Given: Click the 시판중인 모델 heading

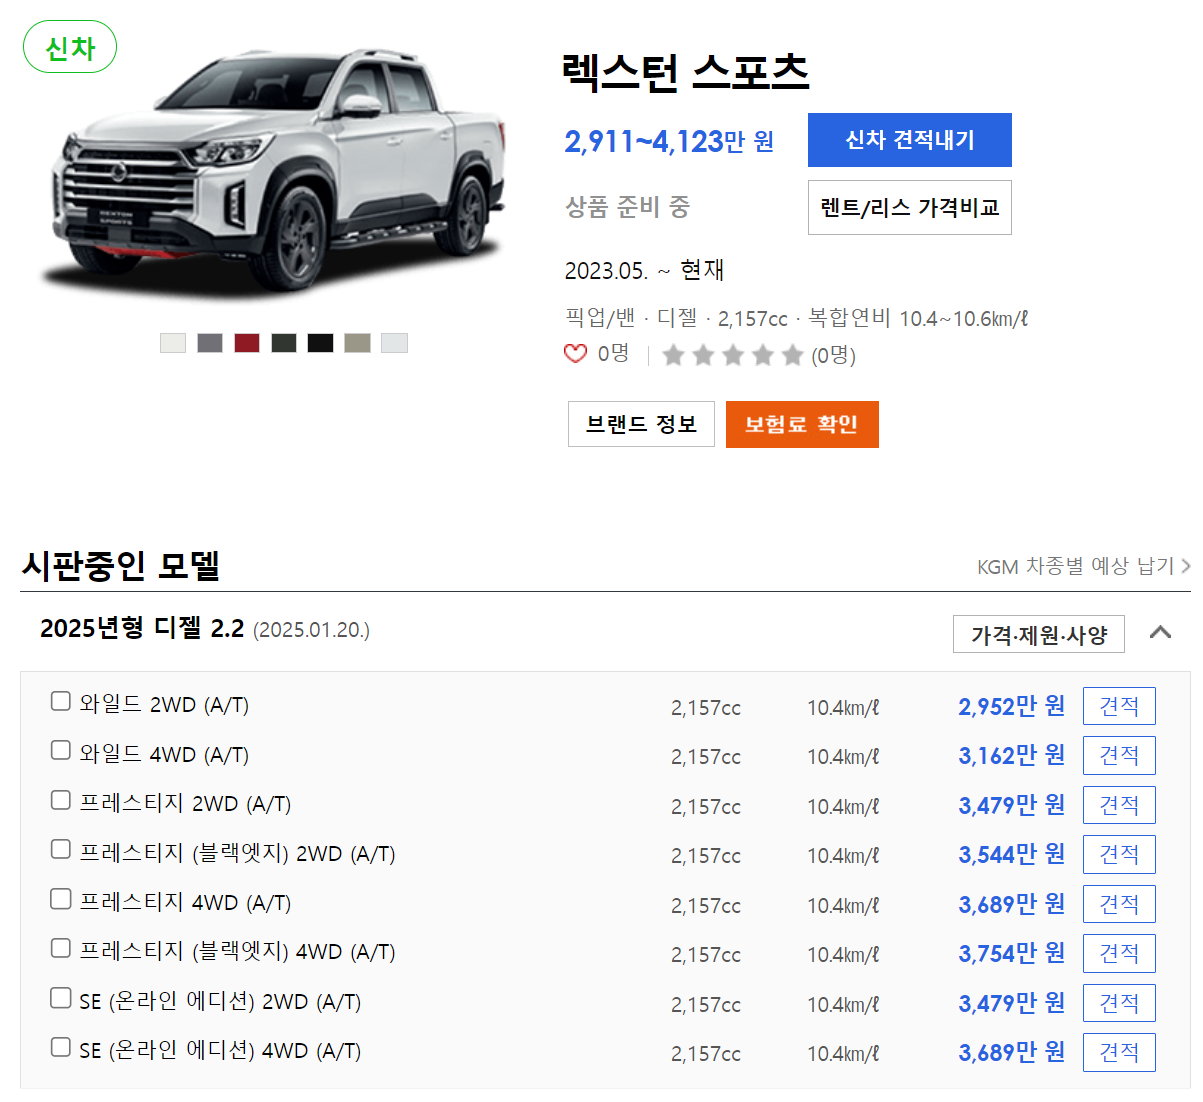Looking at the screenshot, I should click(x=120, y=565).
